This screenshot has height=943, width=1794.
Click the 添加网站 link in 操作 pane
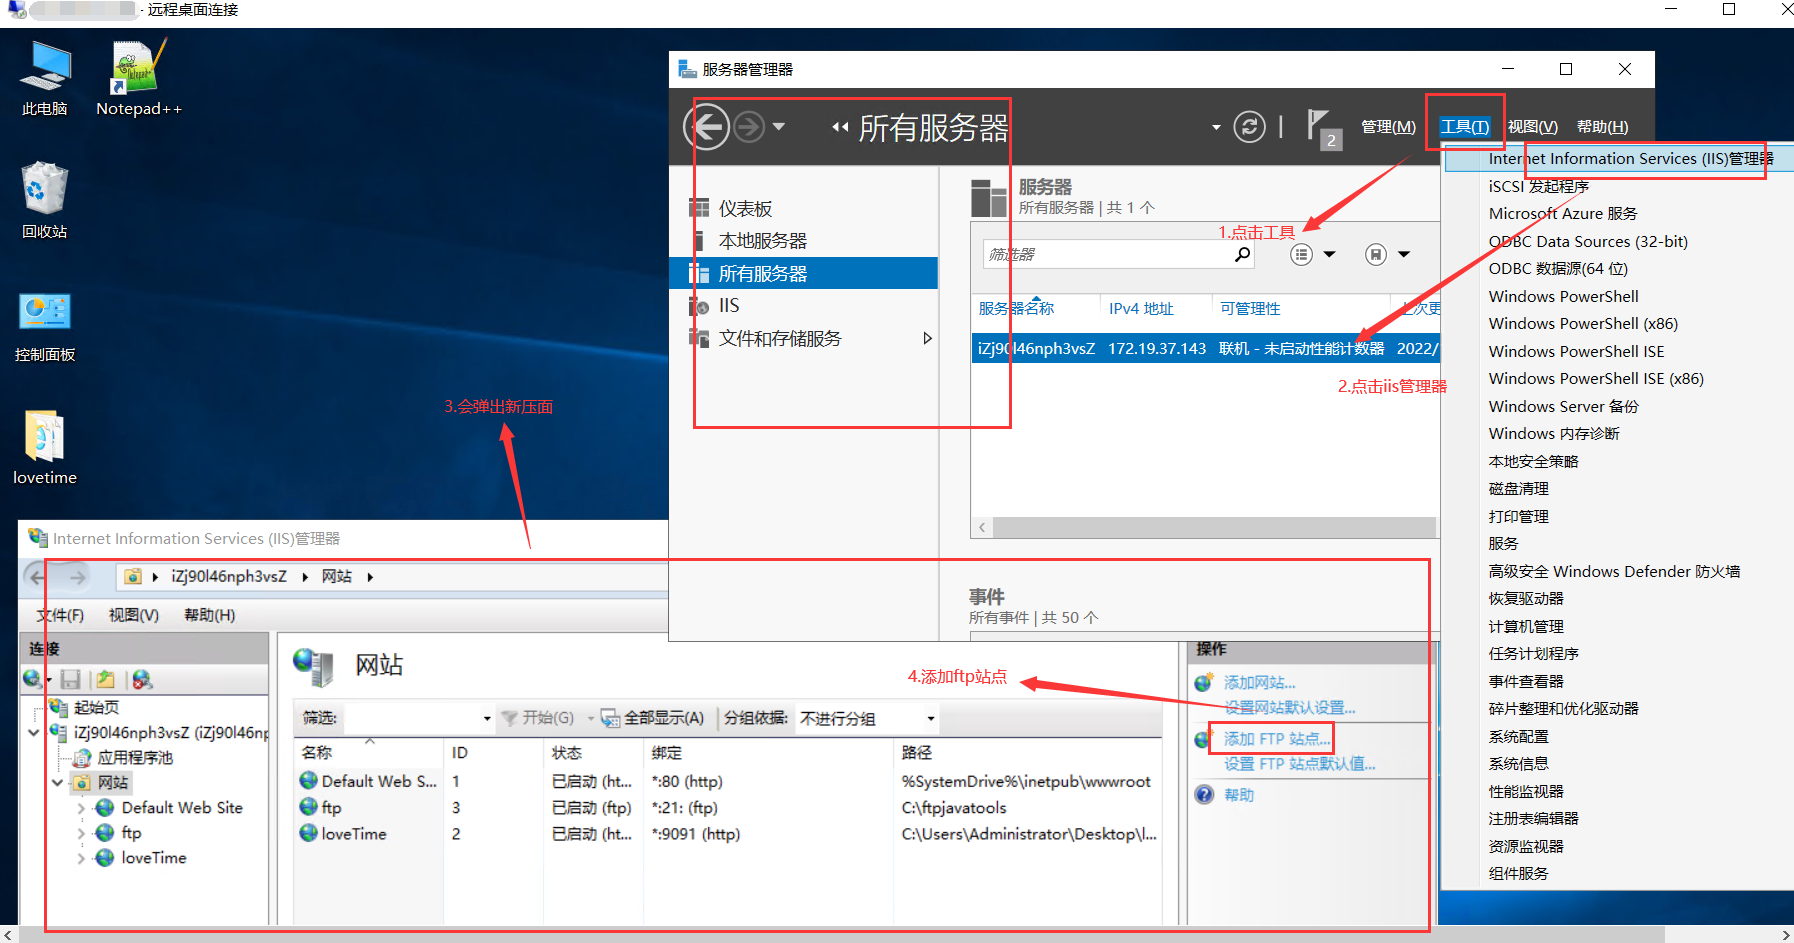tap(1259, 681)
